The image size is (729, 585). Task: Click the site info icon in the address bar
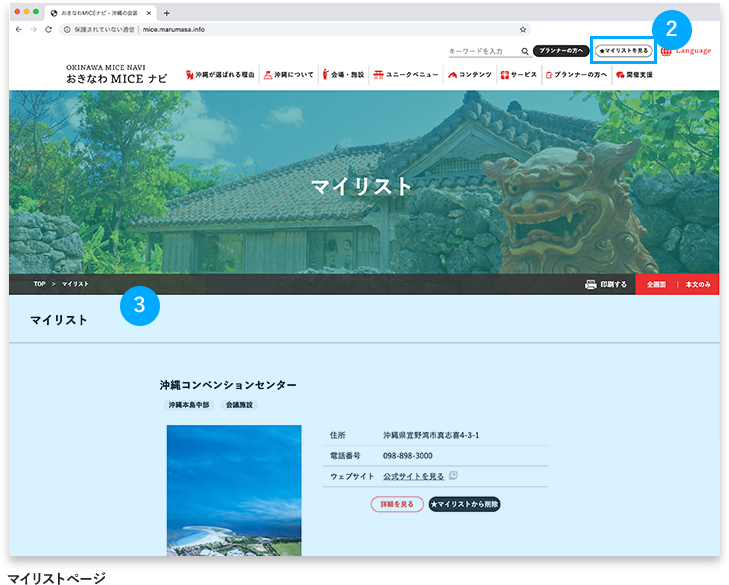tap(67, 29)
